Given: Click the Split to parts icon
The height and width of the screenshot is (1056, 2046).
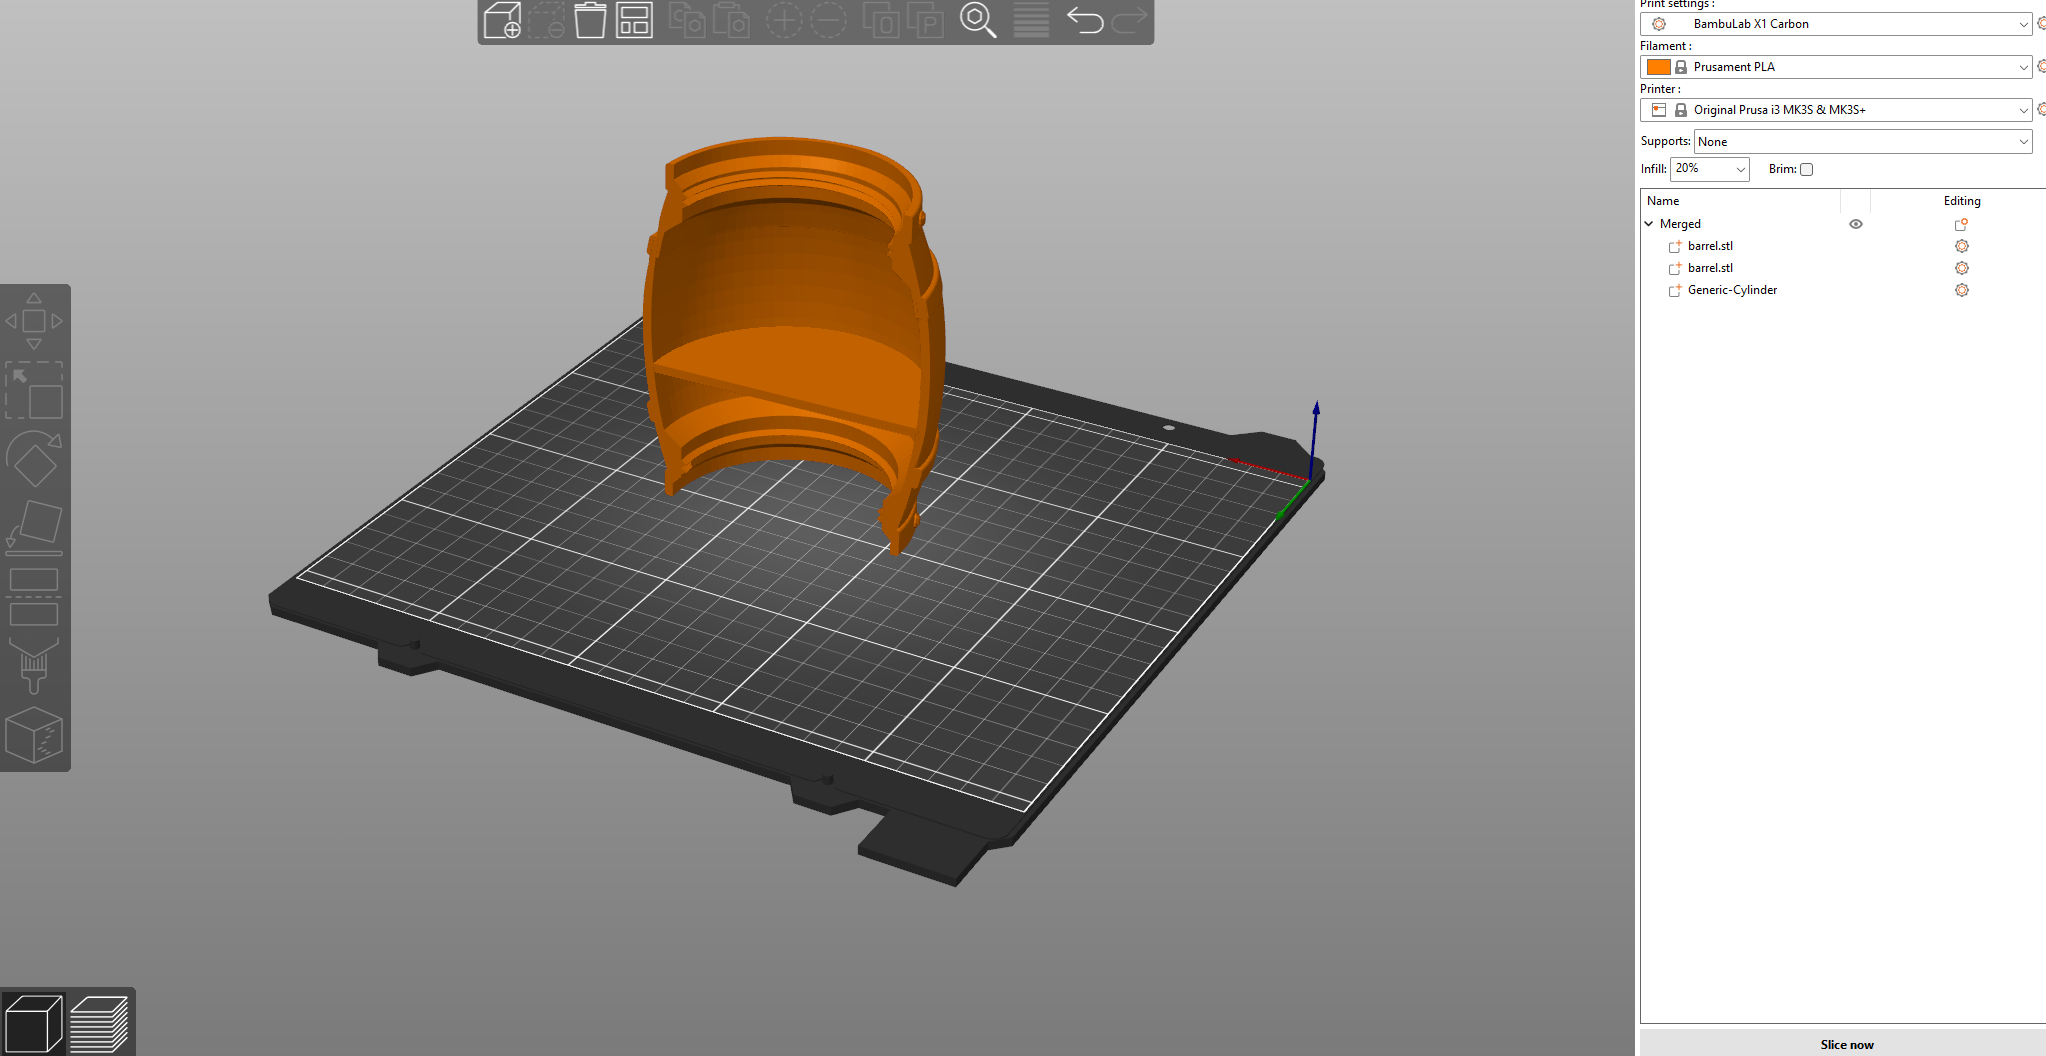Looking at the screenshot, I should 925,20.
